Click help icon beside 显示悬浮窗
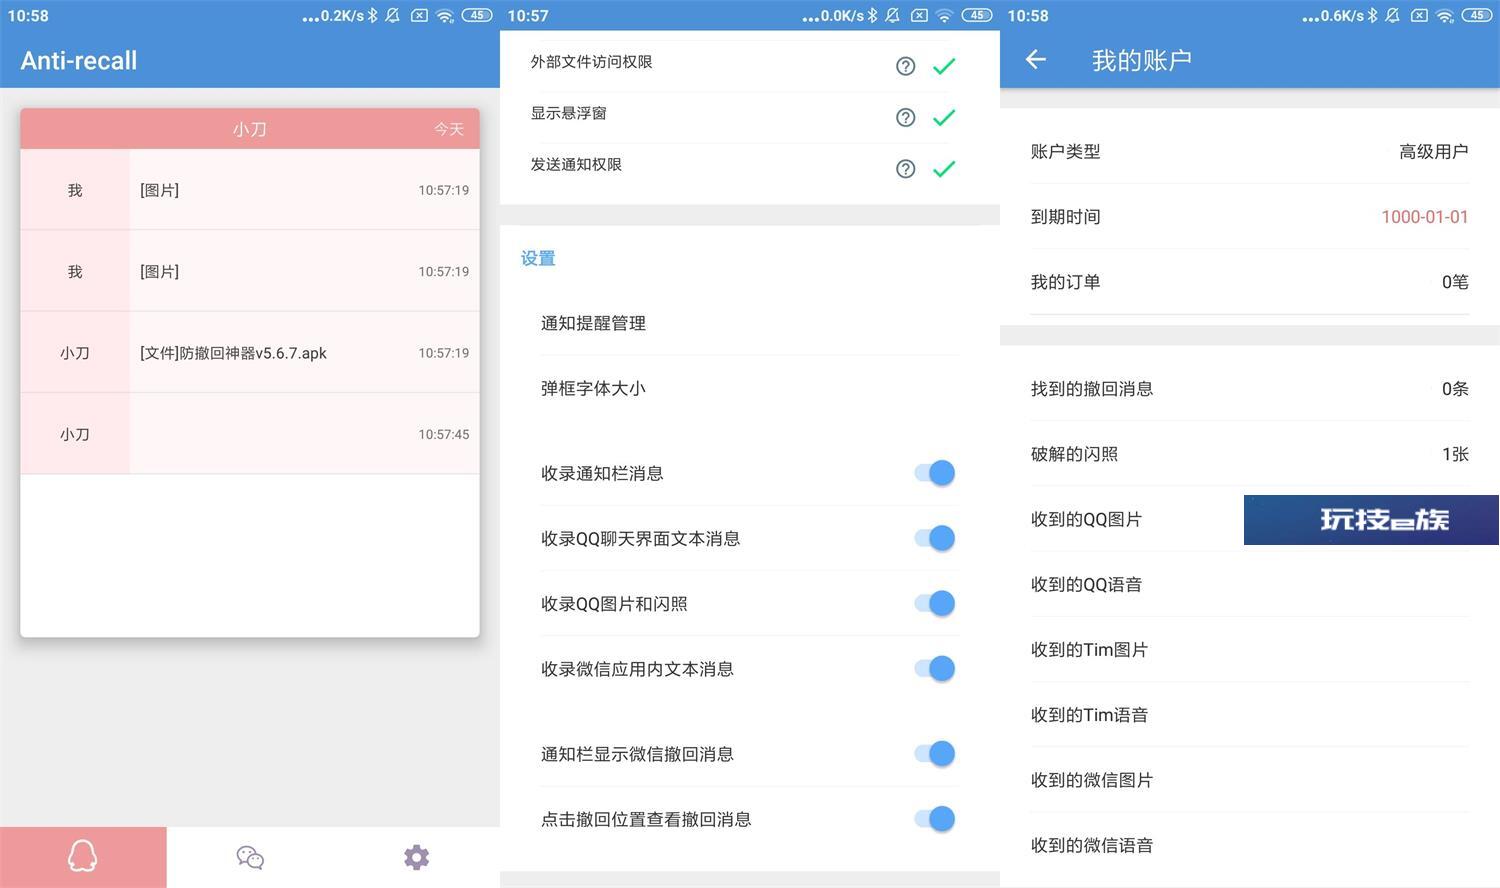This screenshot has height=888, width=1500. point(905,117)
